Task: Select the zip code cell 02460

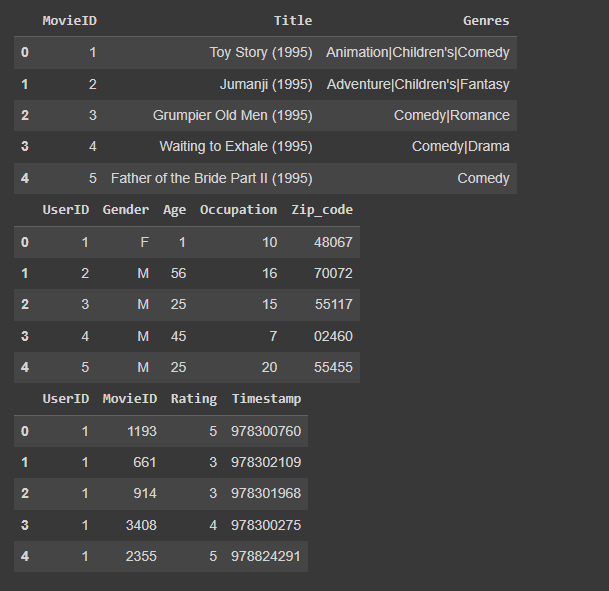Action: coord(333,336)
